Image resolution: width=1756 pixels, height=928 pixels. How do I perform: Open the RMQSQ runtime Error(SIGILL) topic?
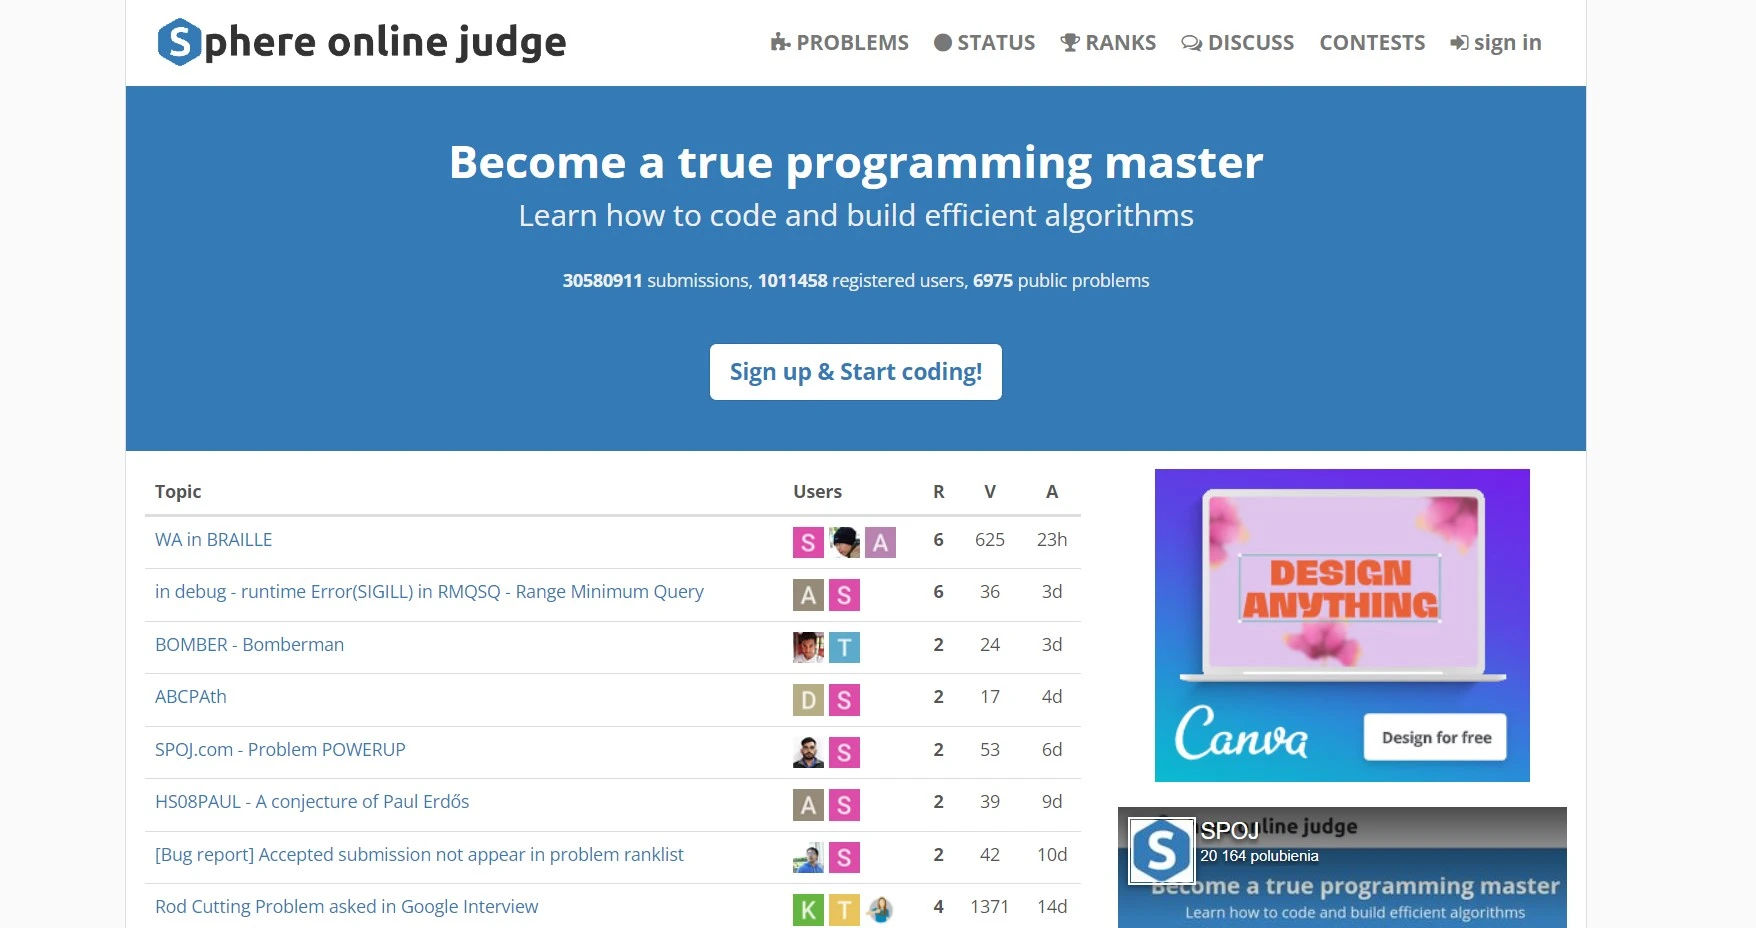[429, 592]
